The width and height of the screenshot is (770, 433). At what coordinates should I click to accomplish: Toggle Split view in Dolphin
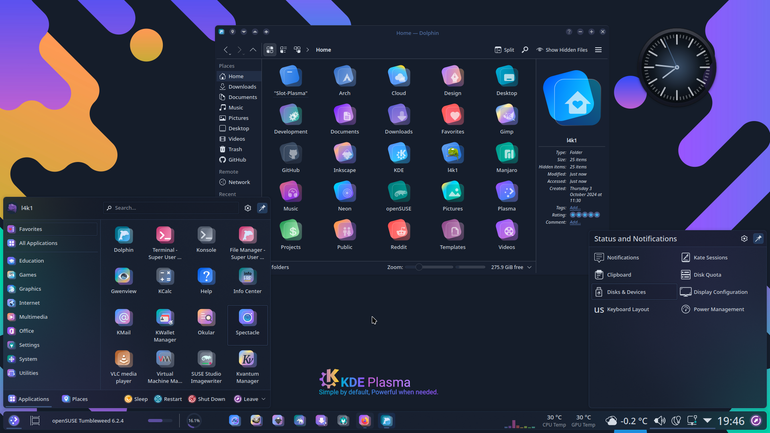[504, 50]
